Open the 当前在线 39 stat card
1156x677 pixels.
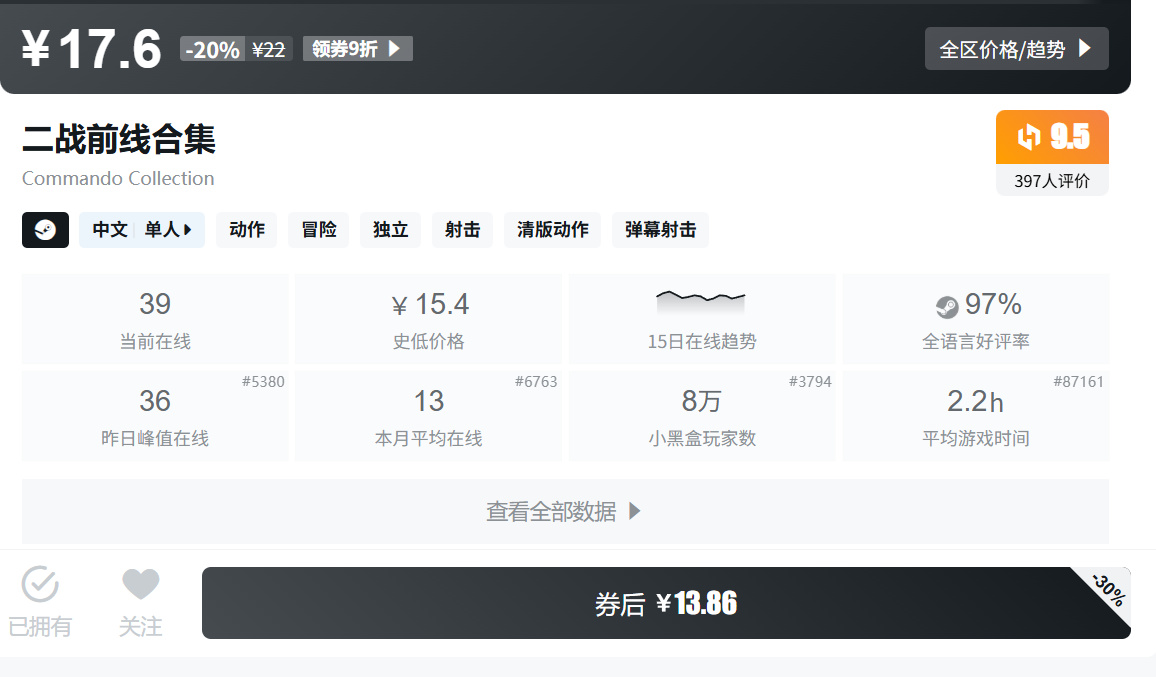(x=155, y=319)
